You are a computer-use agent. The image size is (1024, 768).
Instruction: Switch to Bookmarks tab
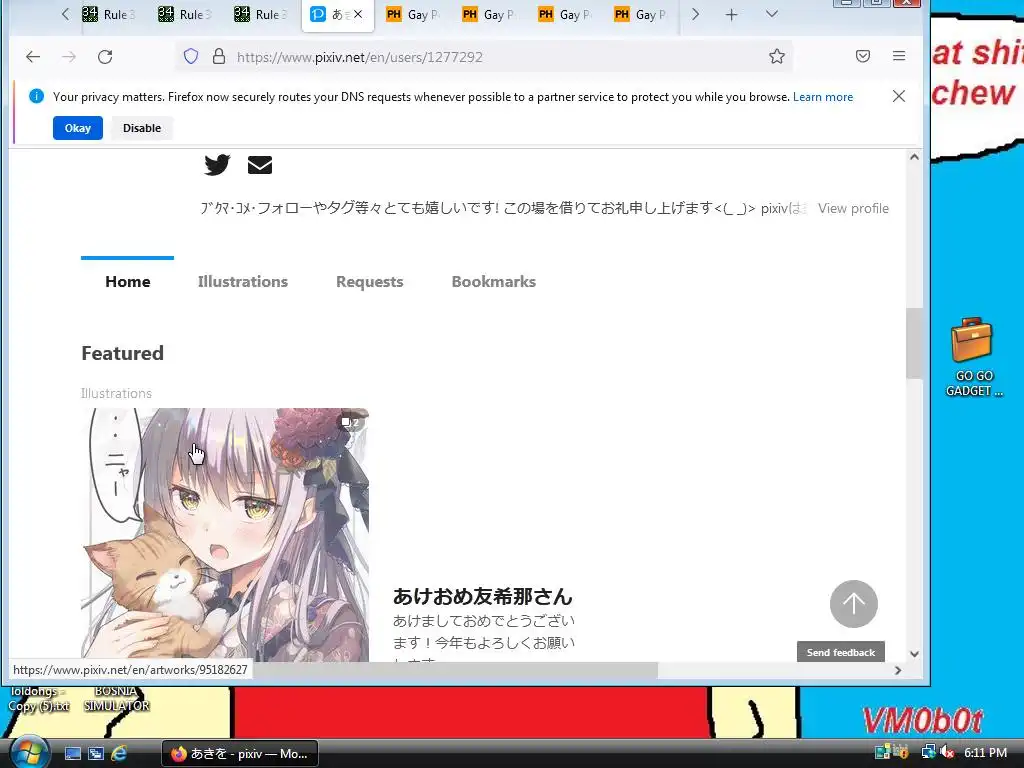[x=494, y=281]
